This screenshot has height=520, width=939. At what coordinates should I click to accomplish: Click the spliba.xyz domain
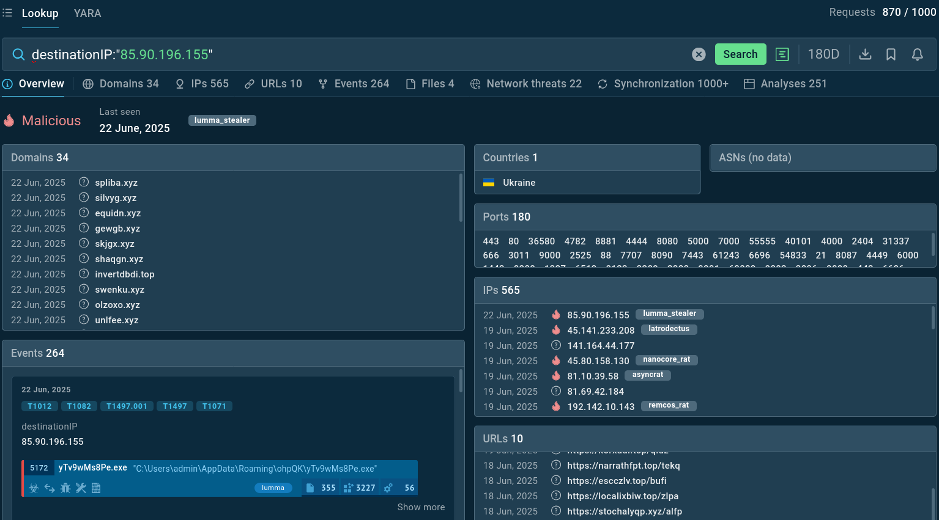click(x=116, y=183)
